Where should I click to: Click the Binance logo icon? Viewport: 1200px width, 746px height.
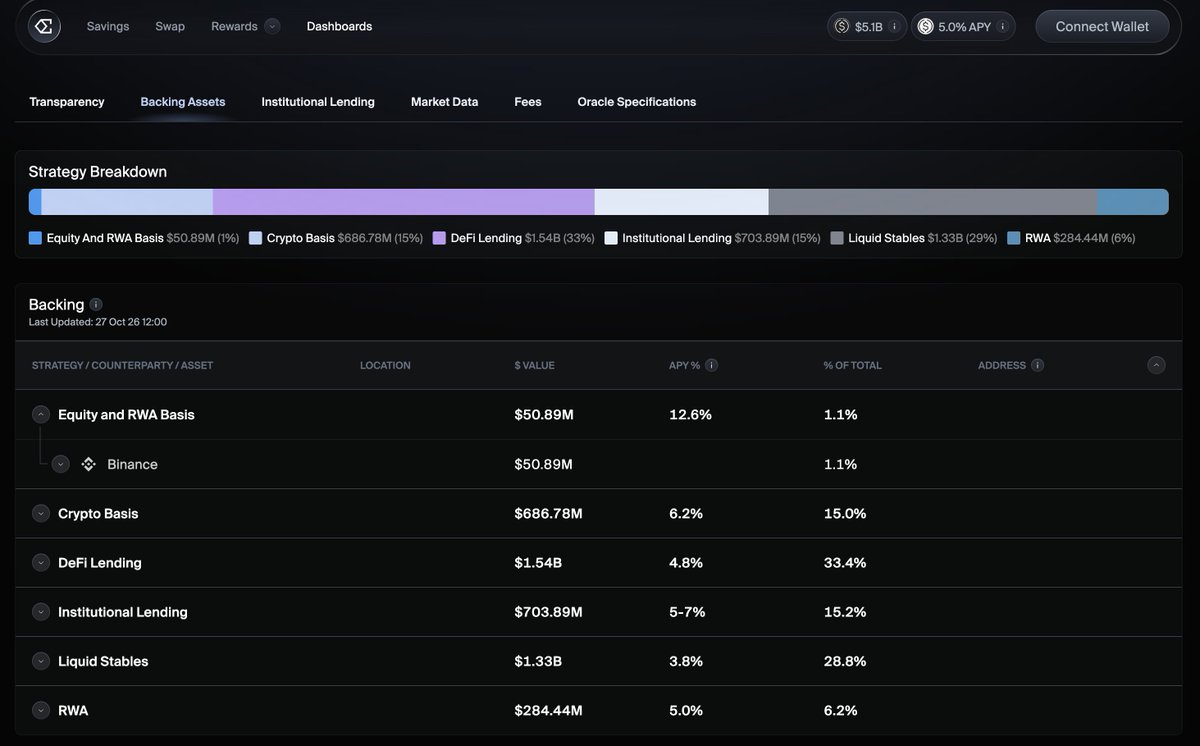[x=88, y=464]
